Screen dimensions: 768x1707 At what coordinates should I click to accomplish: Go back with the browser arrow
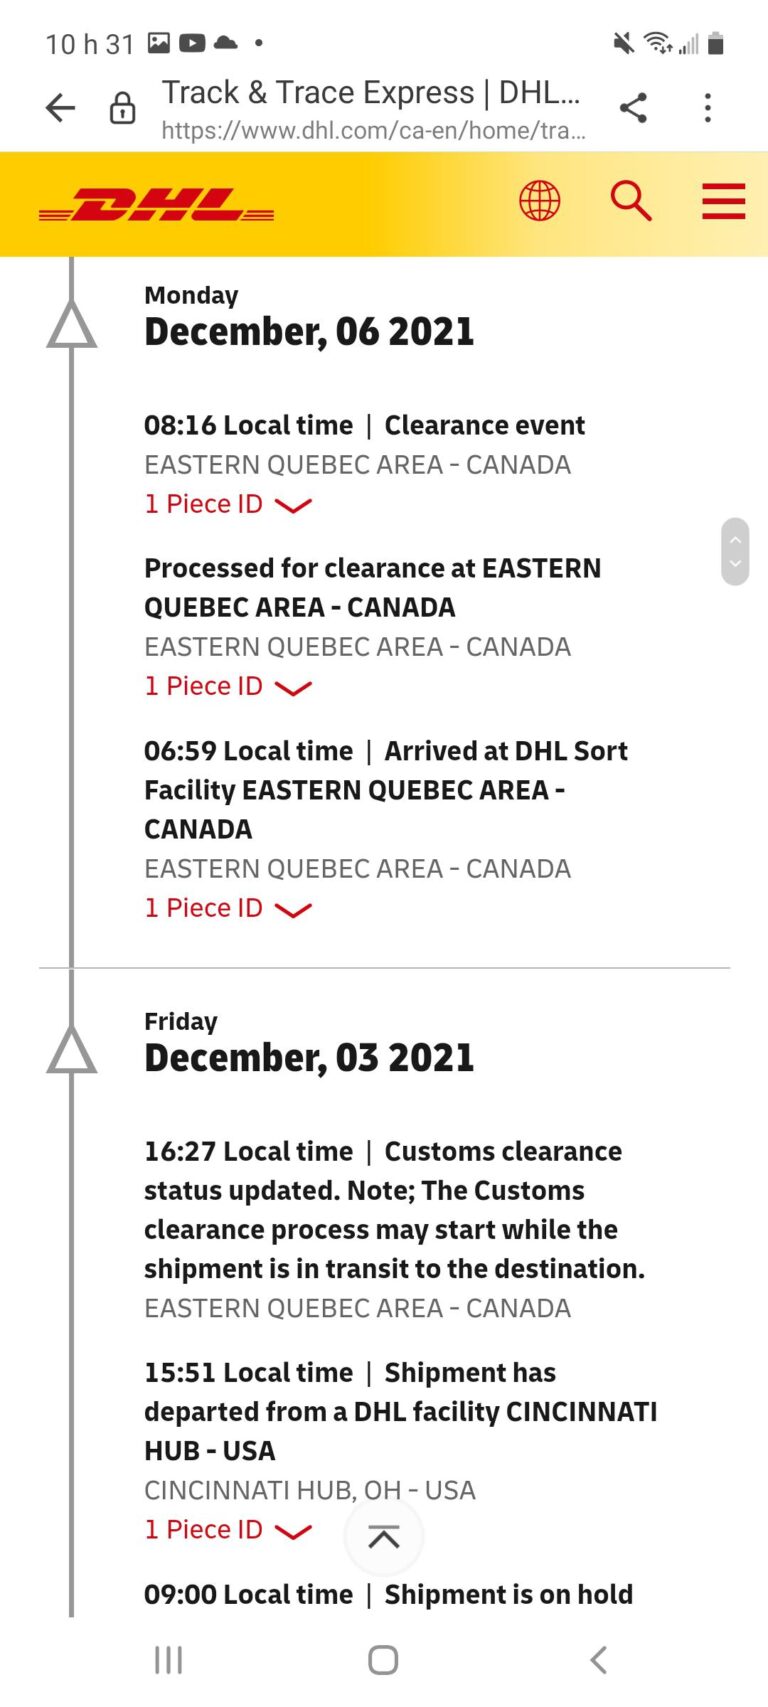(x=61, y=108)
